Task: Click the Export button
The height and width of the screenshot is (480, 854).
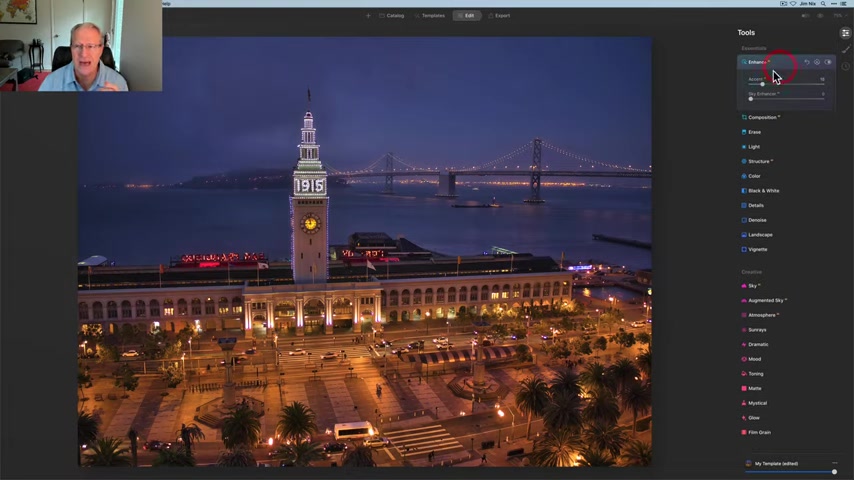Action: point(499,16)
